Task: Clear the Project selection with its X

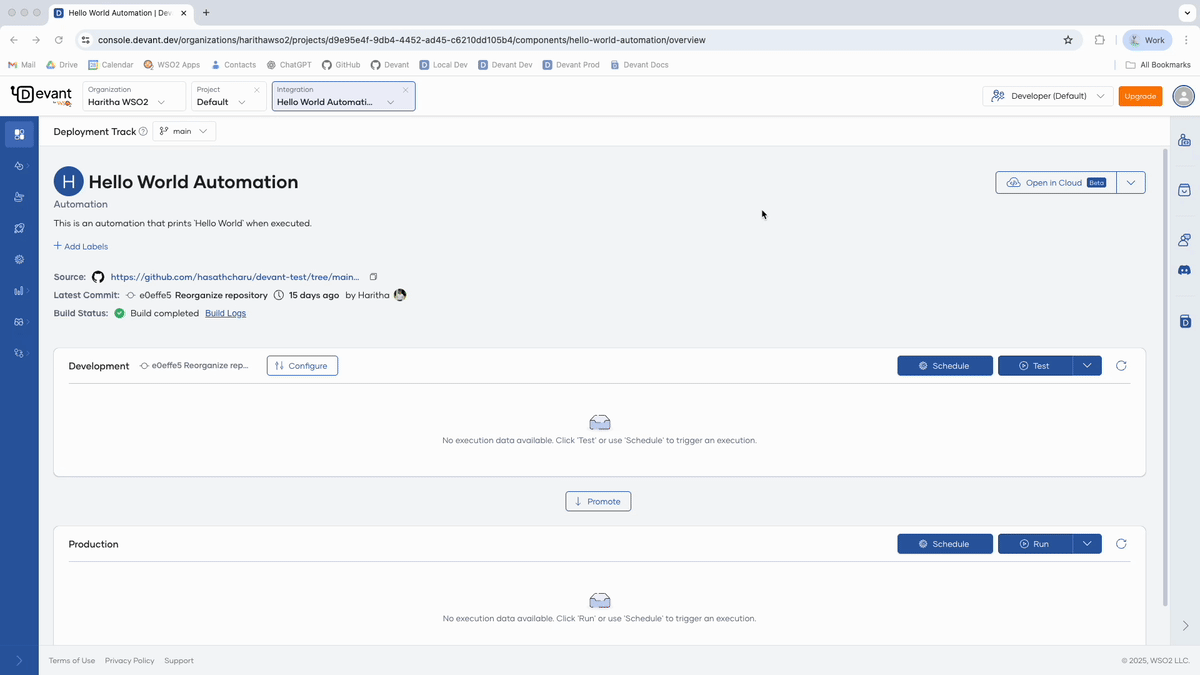Action: click(x=257, y=90)
